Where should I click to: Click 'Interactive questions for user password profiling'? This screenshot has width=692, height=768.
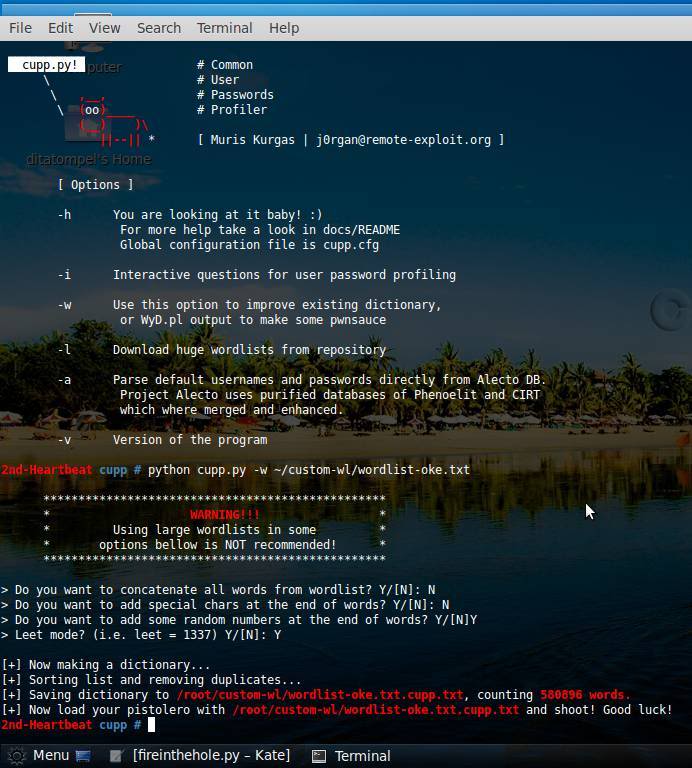coord(285,275)
